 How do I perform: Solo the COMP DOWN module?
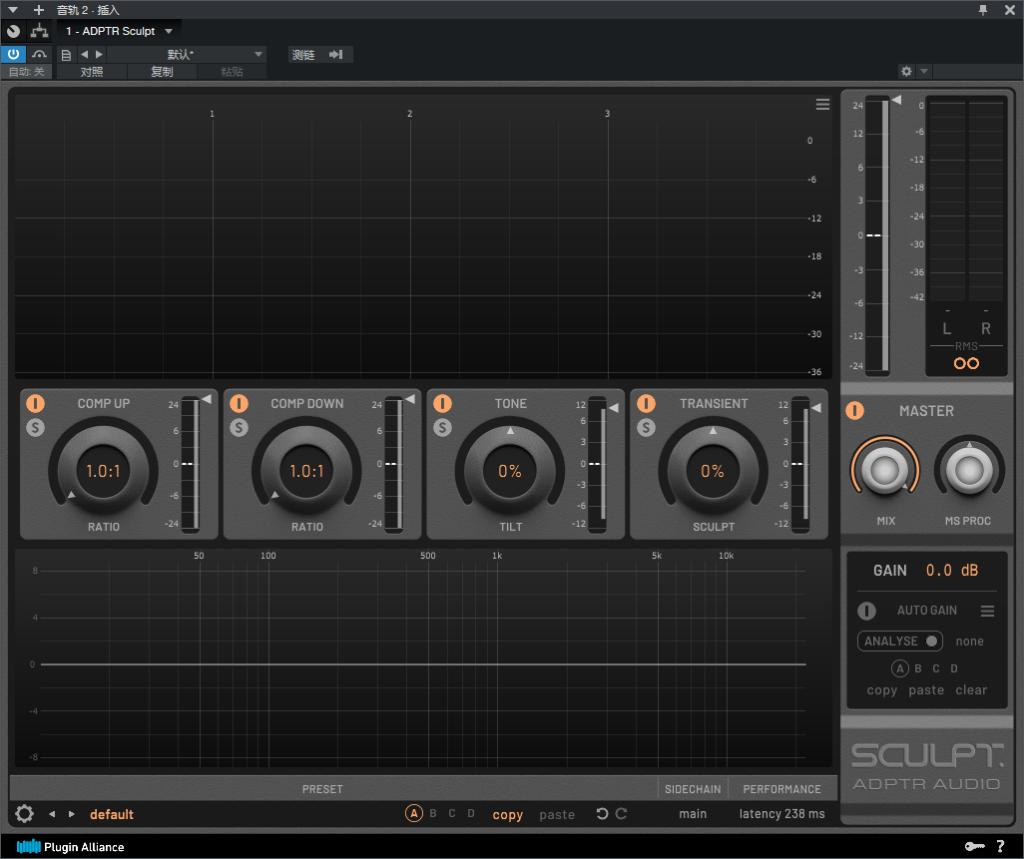[x=239, y=428]
